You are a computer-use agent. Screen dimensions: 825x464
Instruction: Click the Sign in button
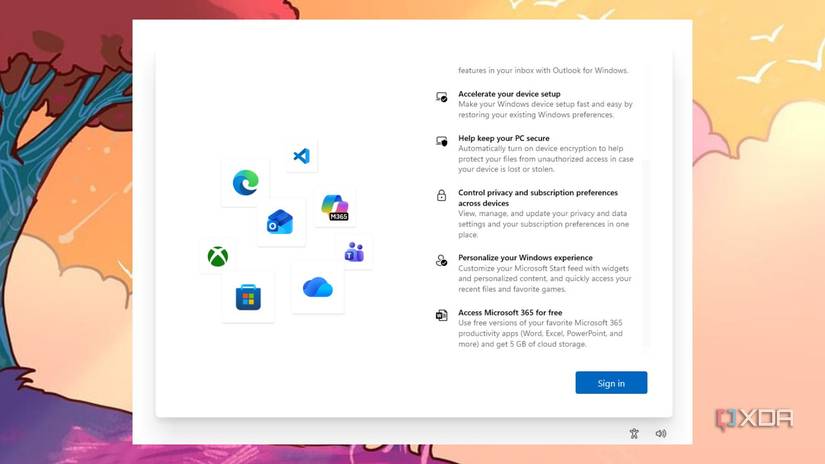click(611, 382)
